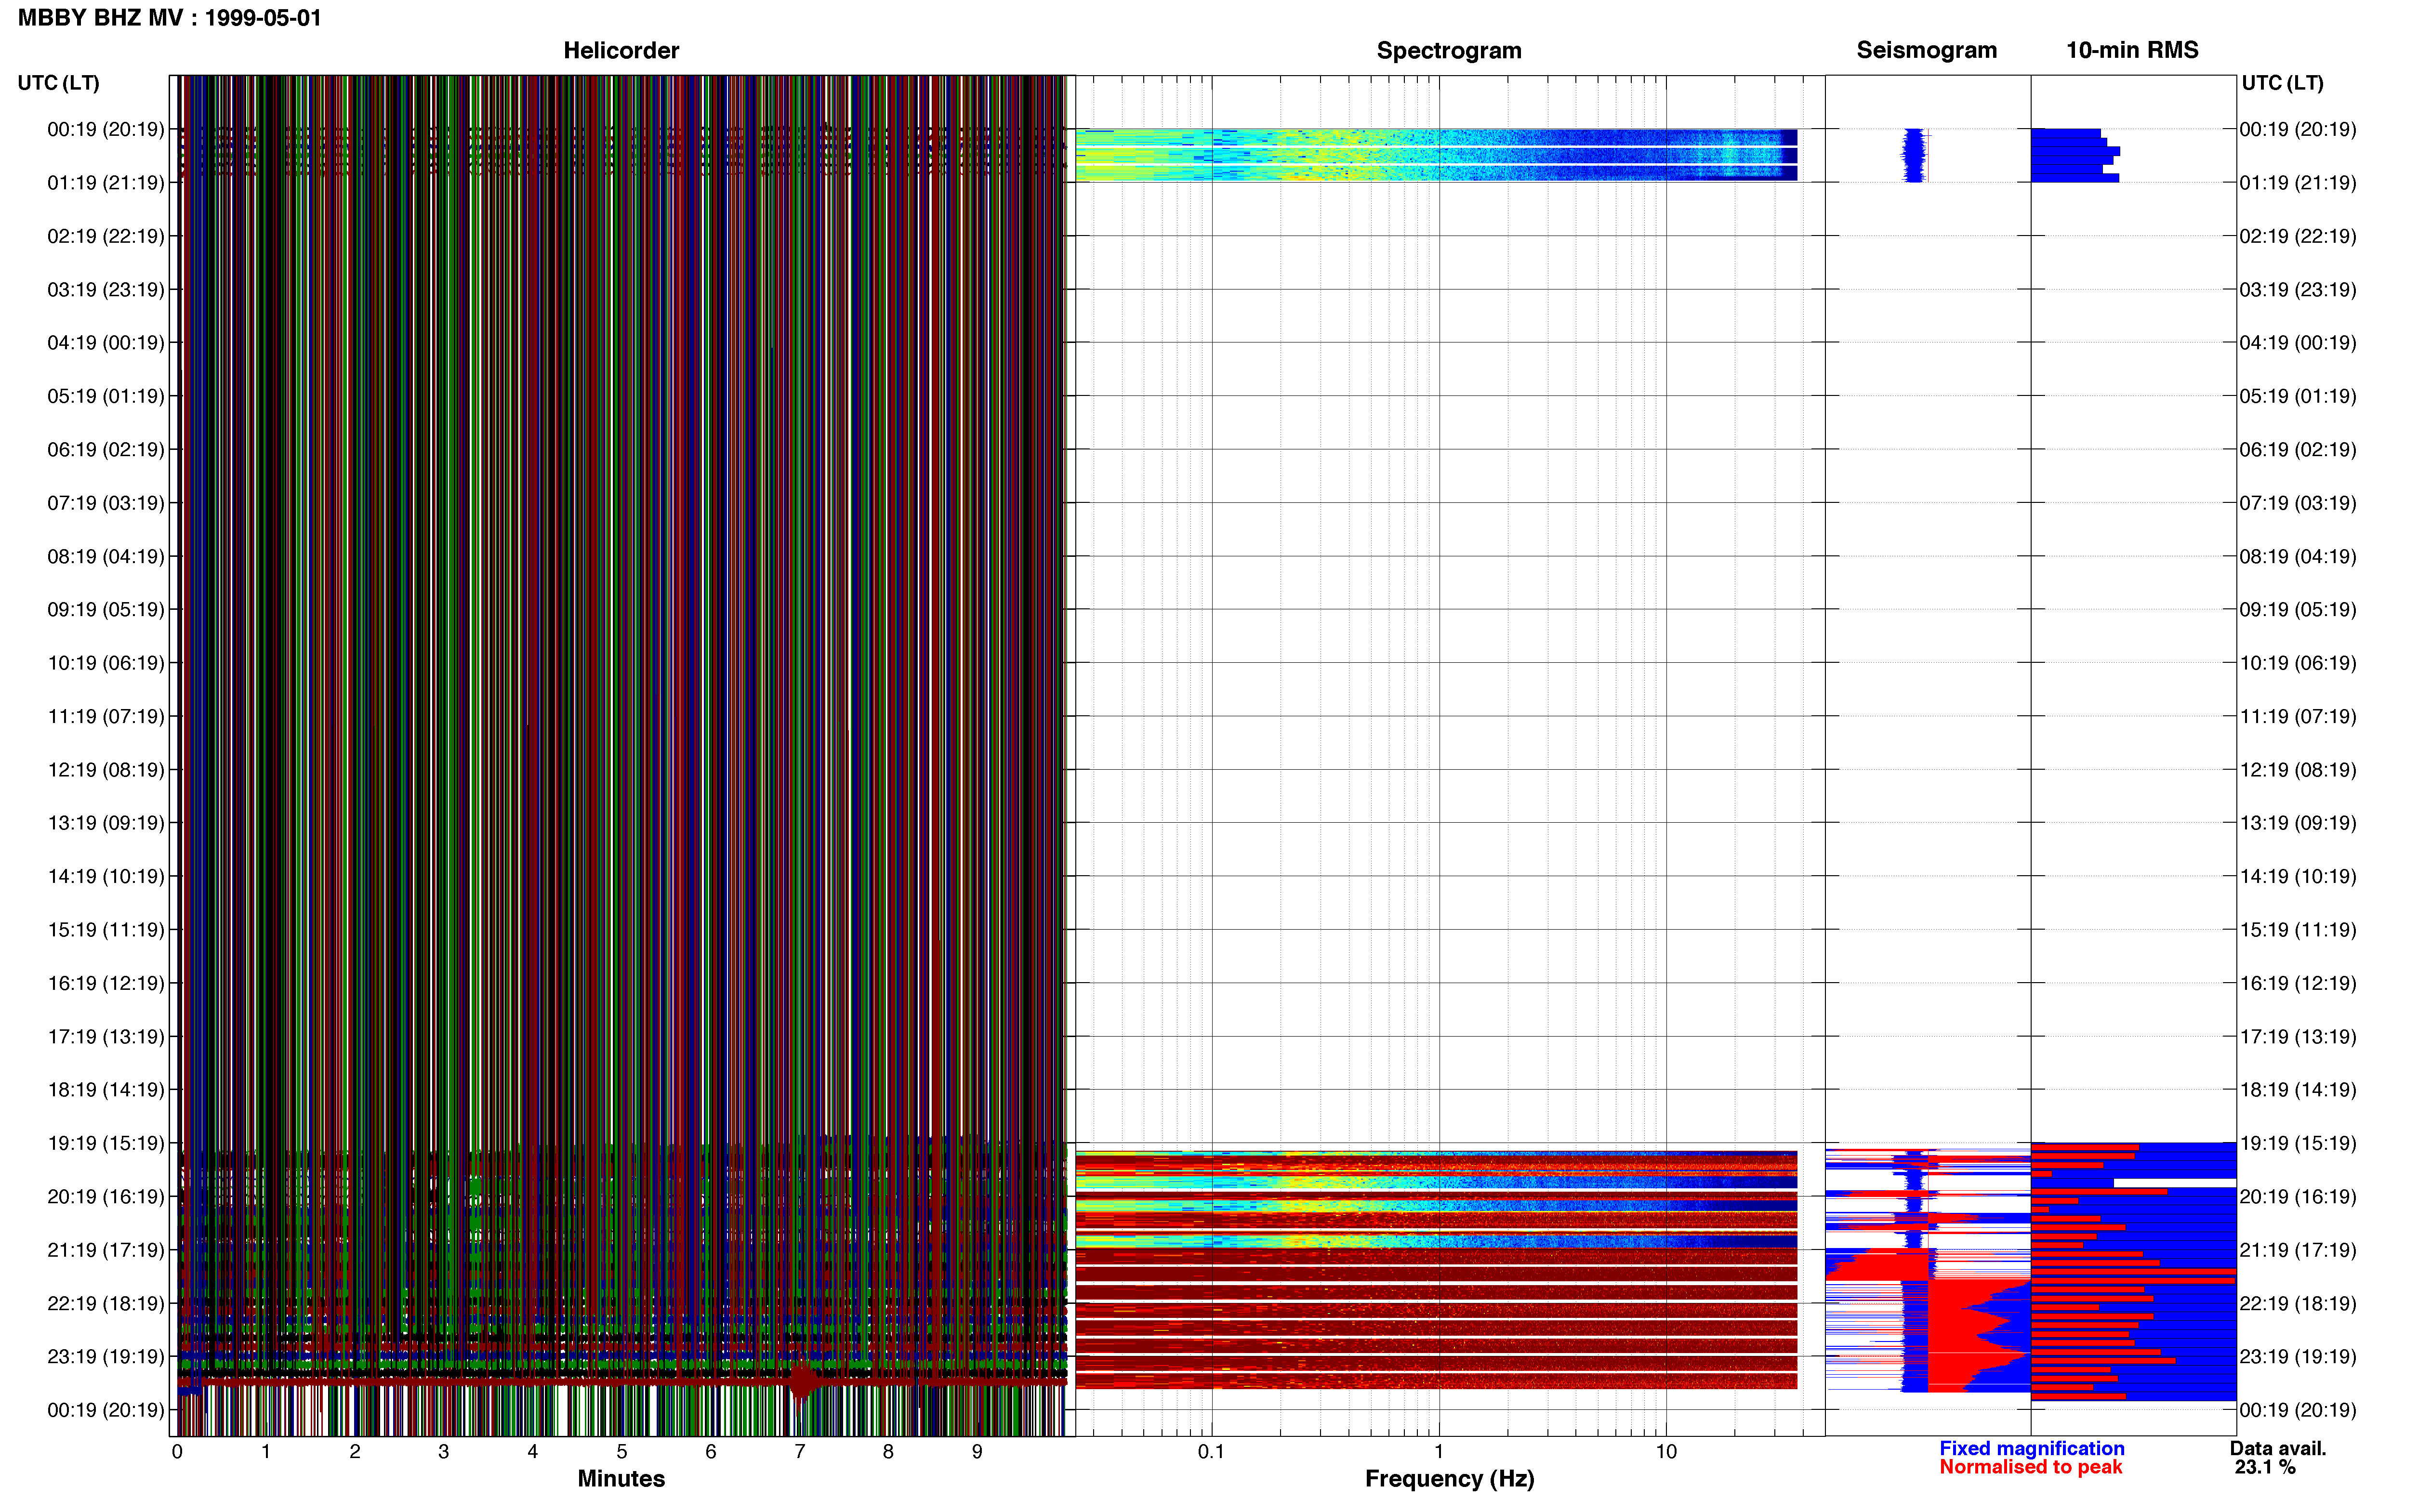Click left axis time '23:19 (19:19)'
The image size is (2418, 1512).
[x=106, y=1357]
